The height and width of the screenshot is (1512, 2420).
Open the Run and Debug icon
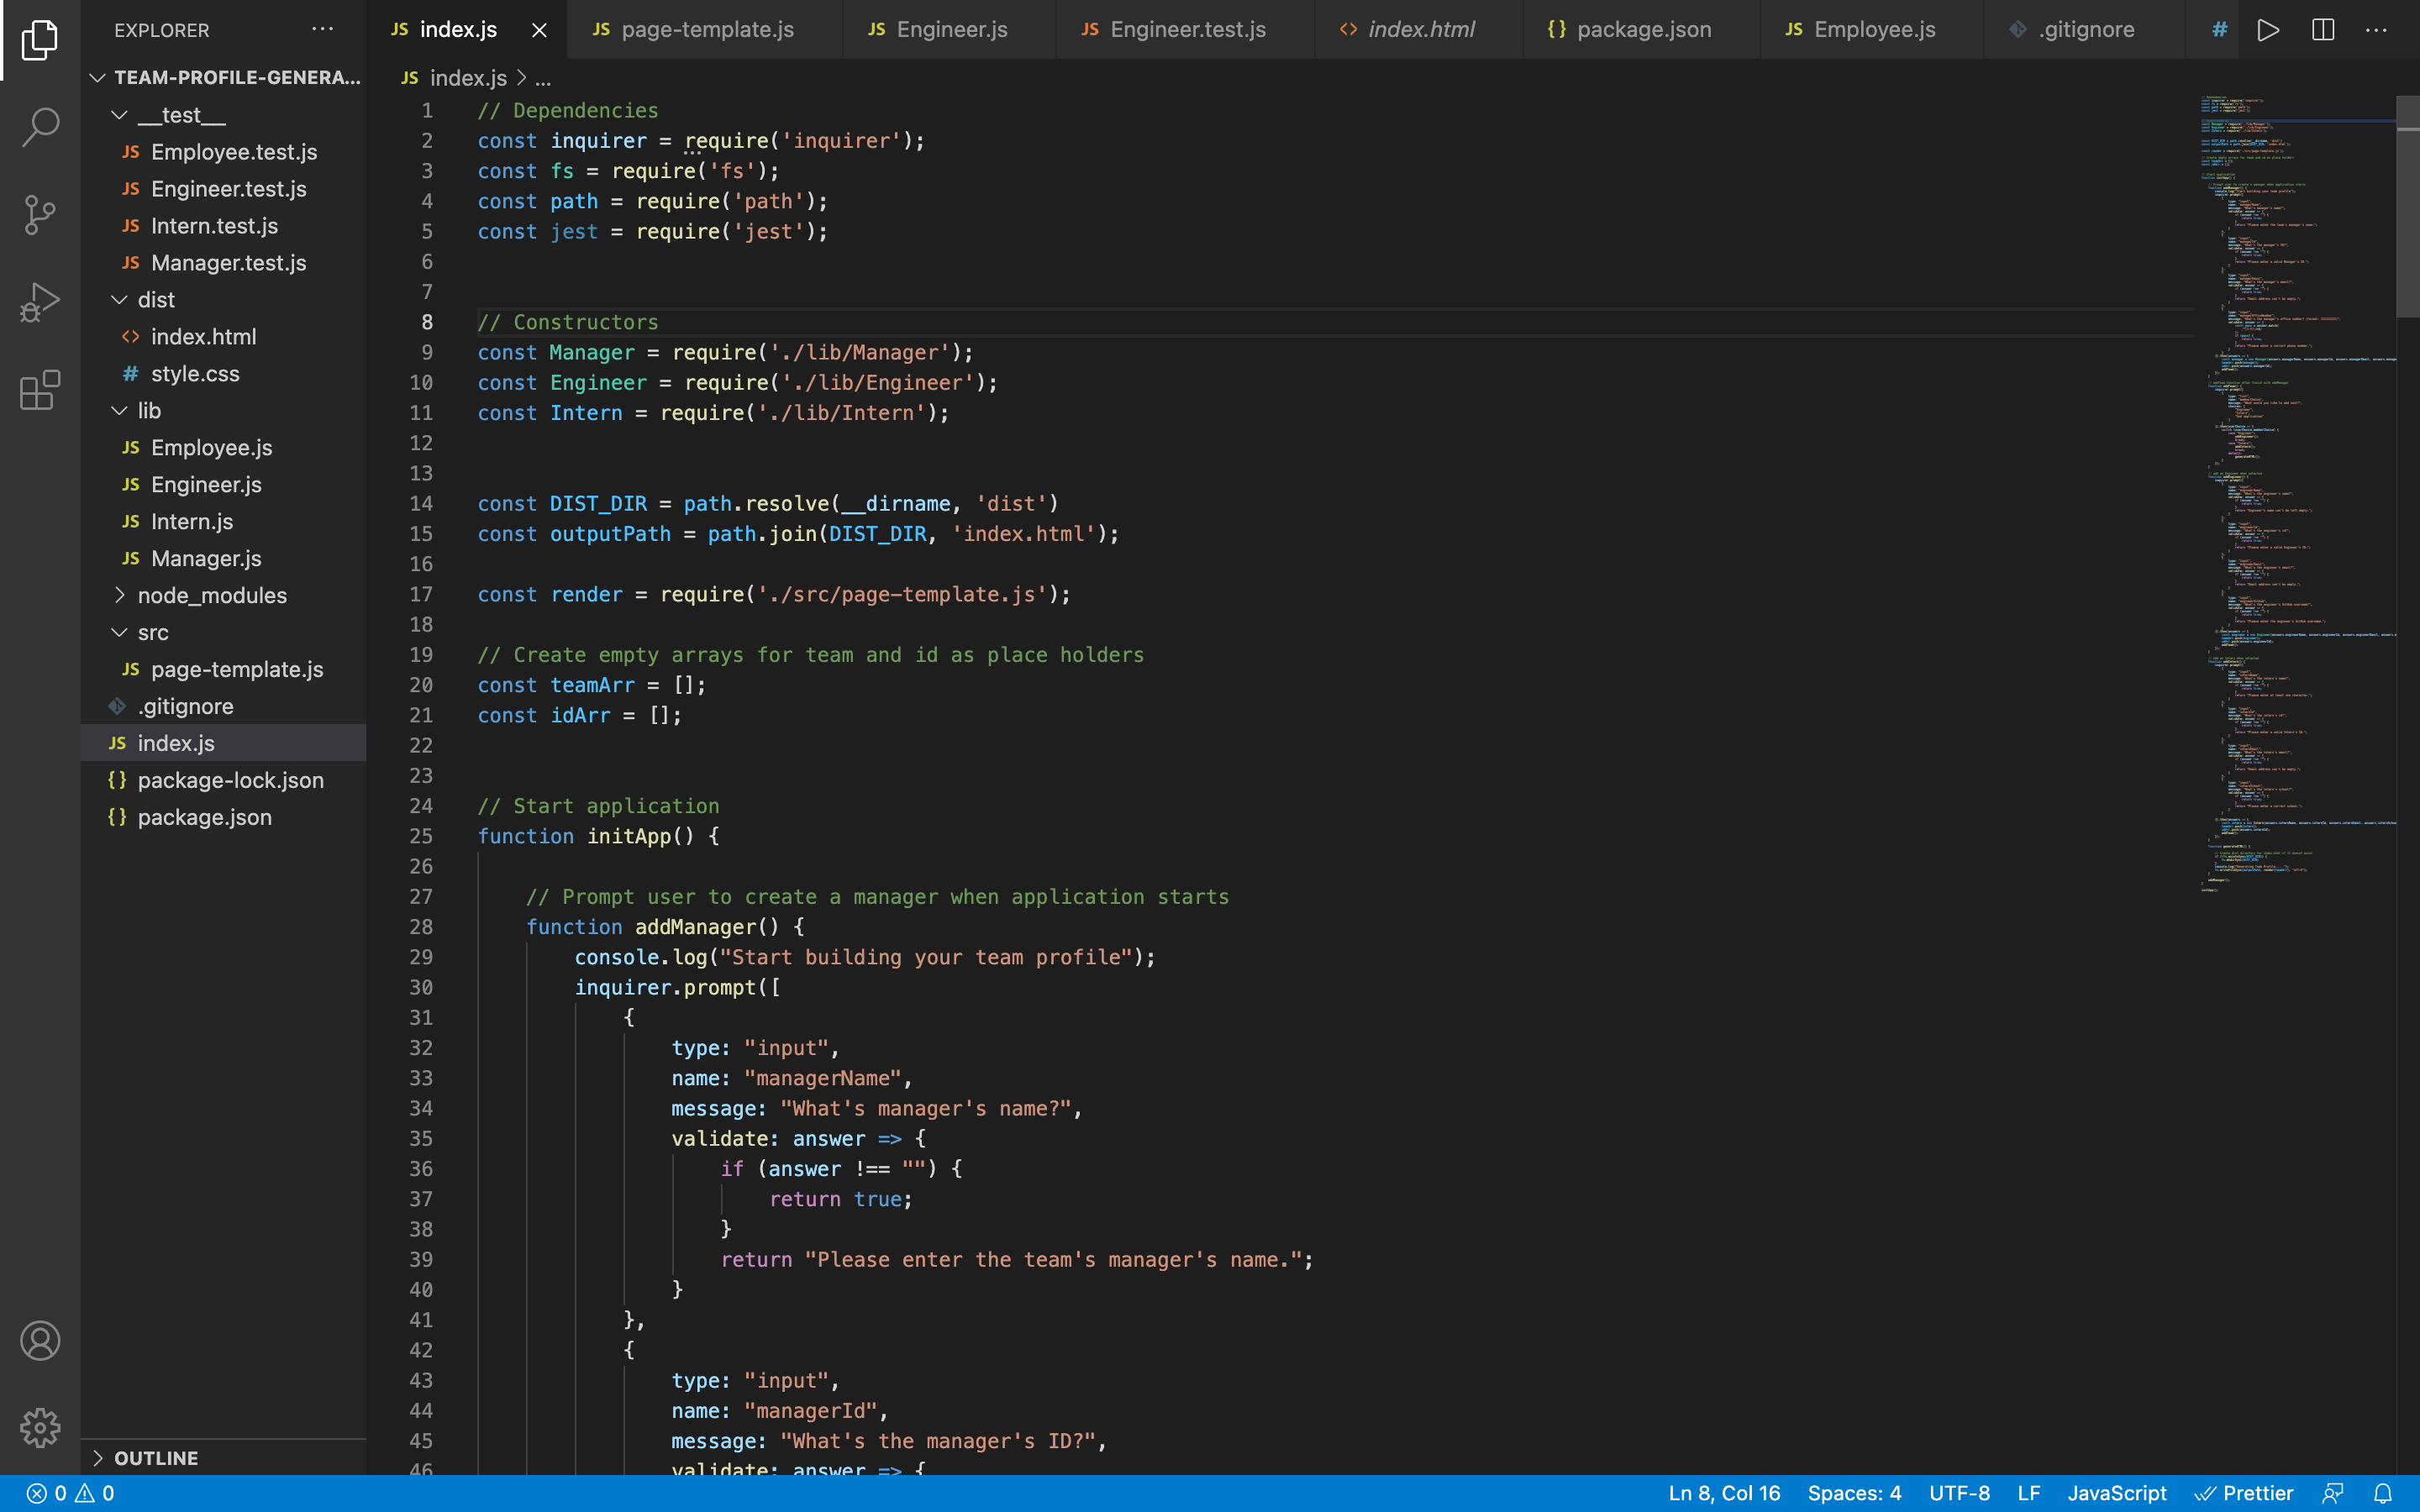pyautogui.click(x=40, y=299)
